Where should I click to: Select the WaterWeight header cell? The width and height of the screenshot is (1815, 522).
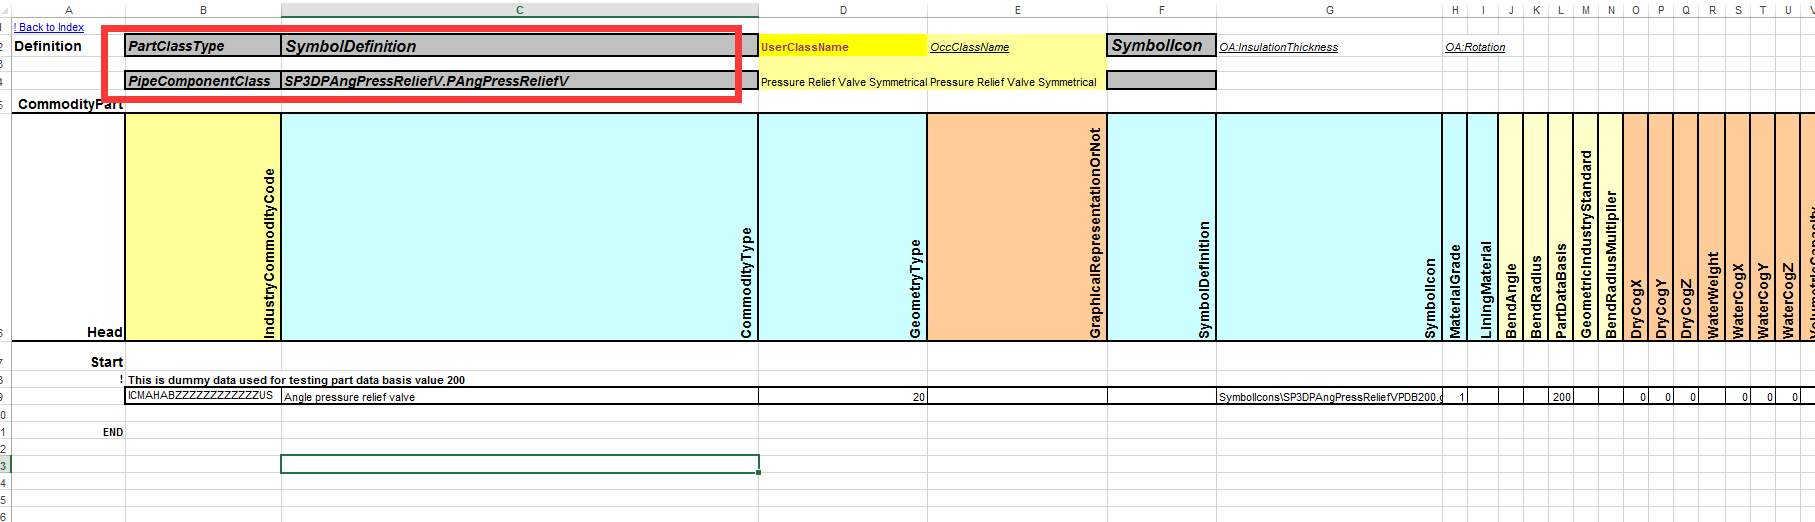tap(1712, 227)
